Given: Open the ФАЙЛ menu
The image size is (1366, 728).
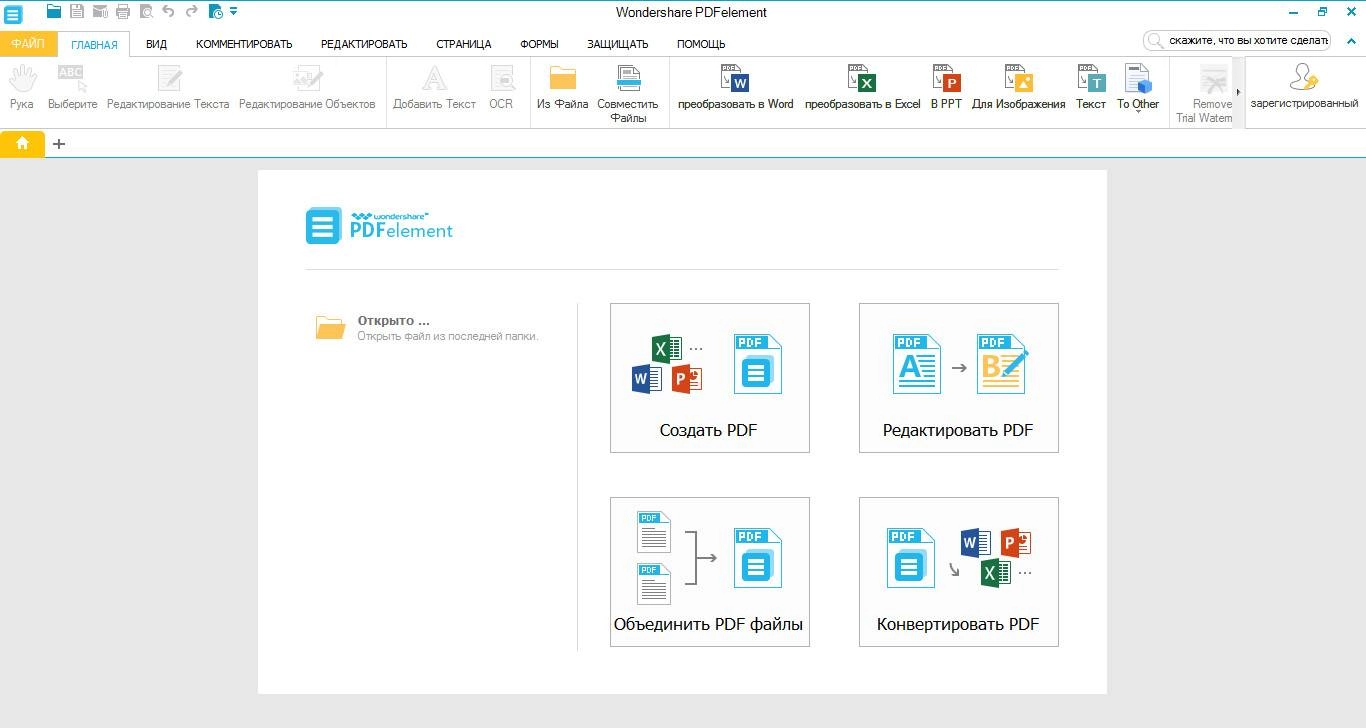Looking at the screenshot, I should coord(28,44).
